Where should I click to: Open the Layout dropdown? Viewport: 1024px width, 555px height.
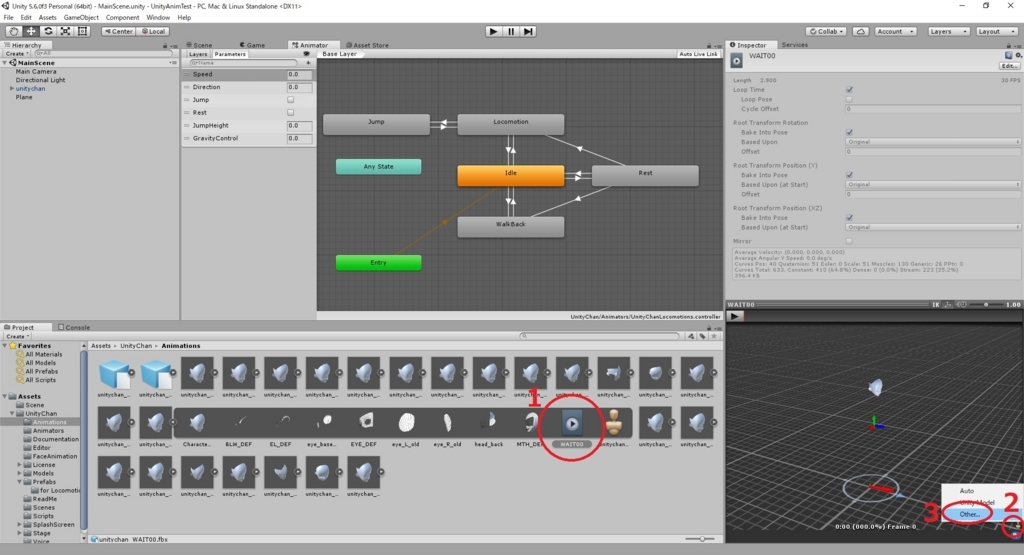click(x=997, y=31)
